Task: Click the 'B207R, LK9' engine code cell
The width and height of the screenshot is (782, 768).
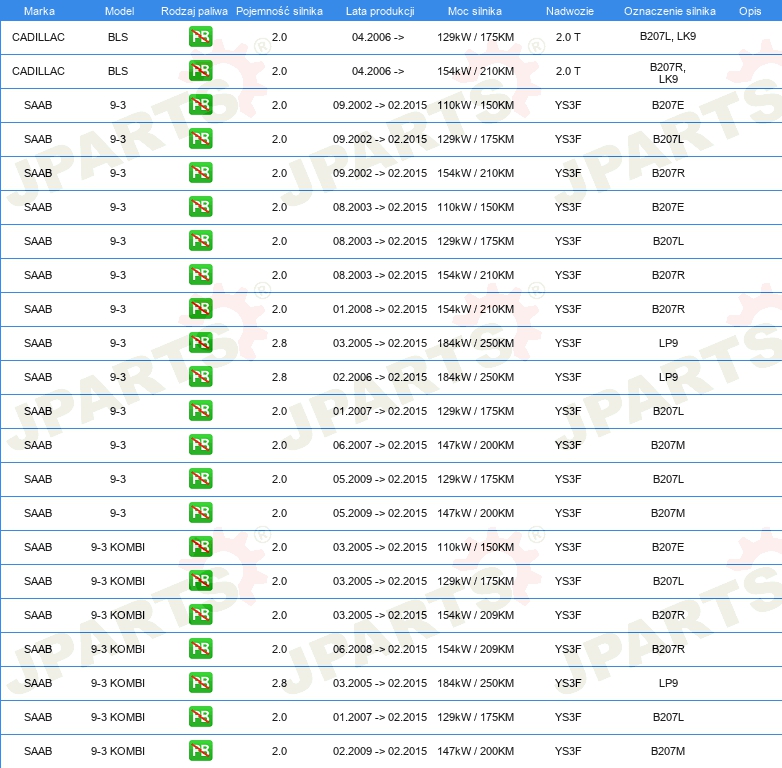Action: click(668, 71)
